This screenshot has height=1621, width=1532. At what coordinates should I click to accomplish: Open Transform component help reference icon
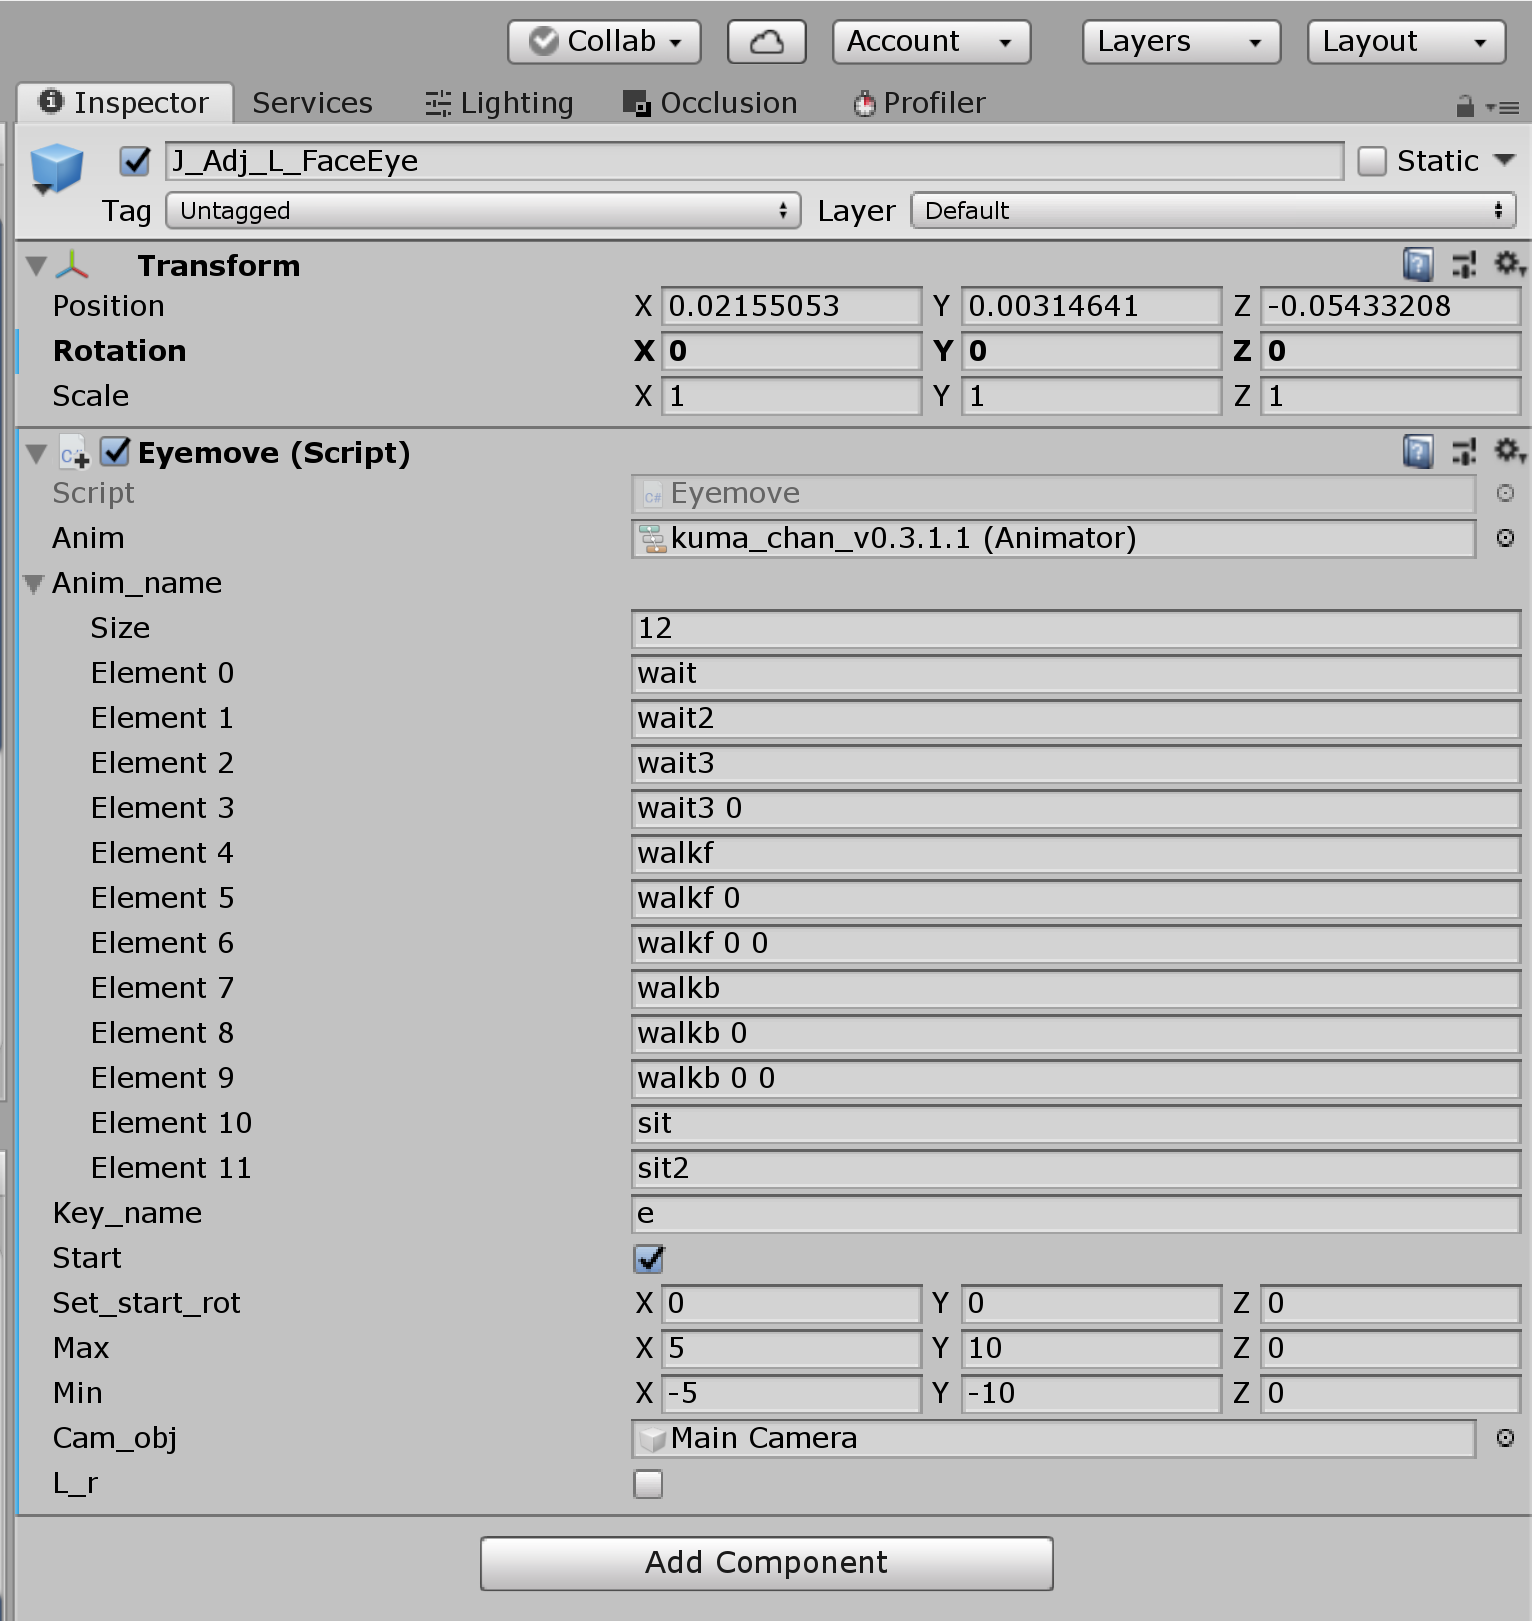[1417, 265]
